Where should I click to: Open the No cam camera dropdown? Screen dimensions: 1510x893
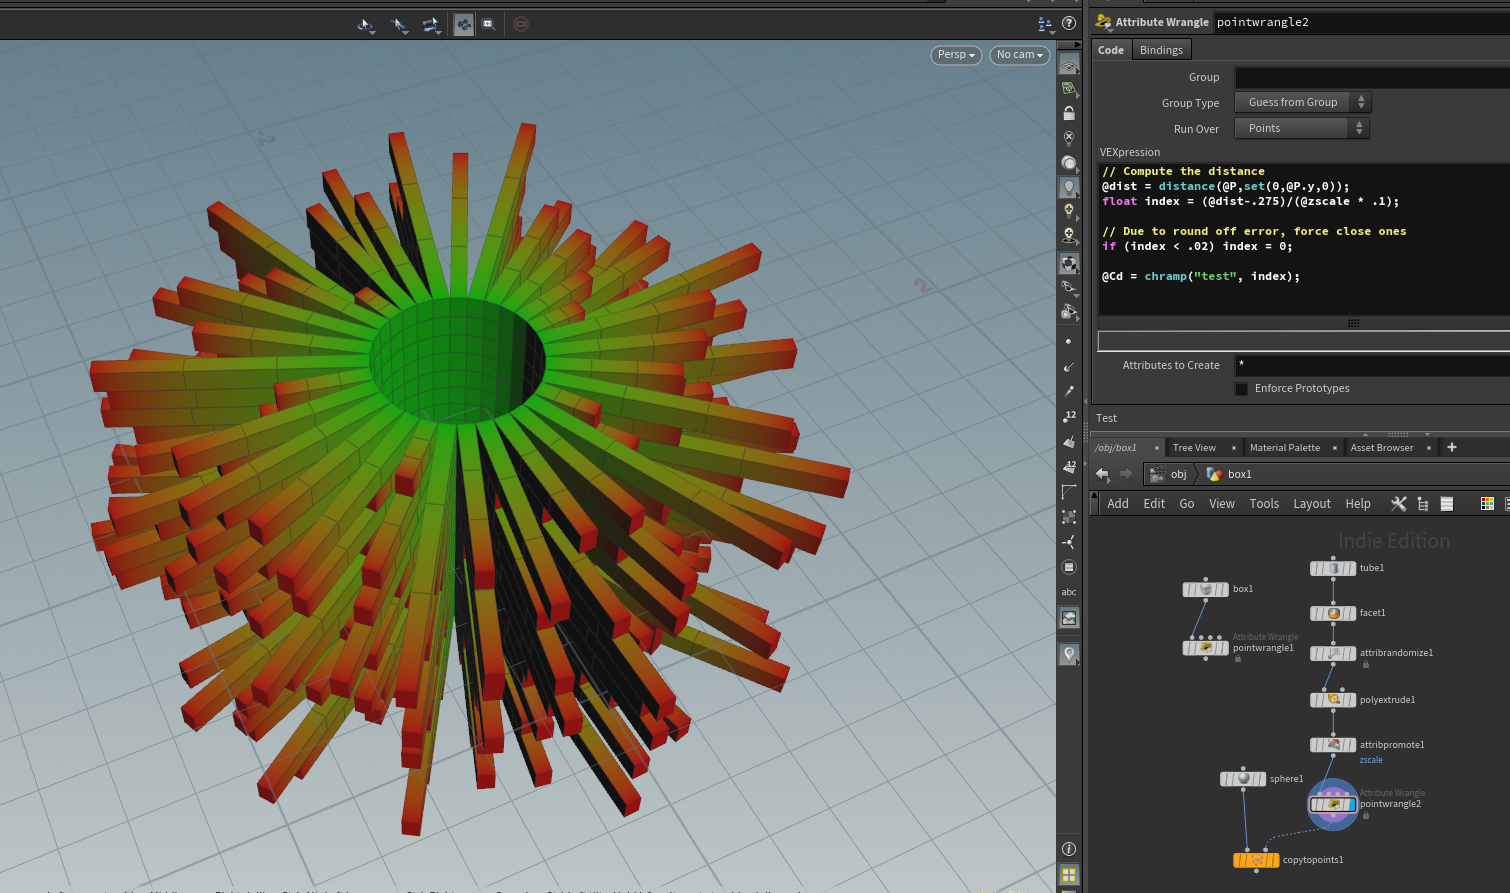point(1019,55)
